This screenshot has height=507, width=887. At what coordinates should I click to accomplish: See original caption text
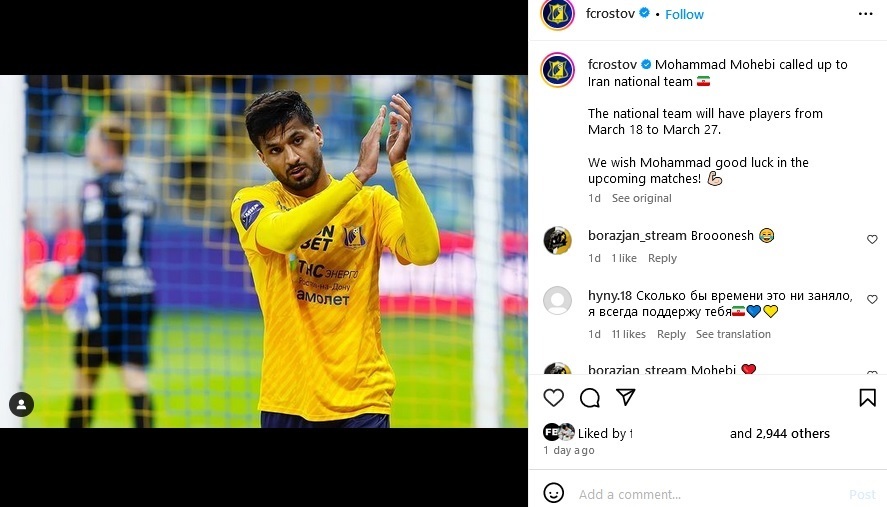(x=641, y=198)
